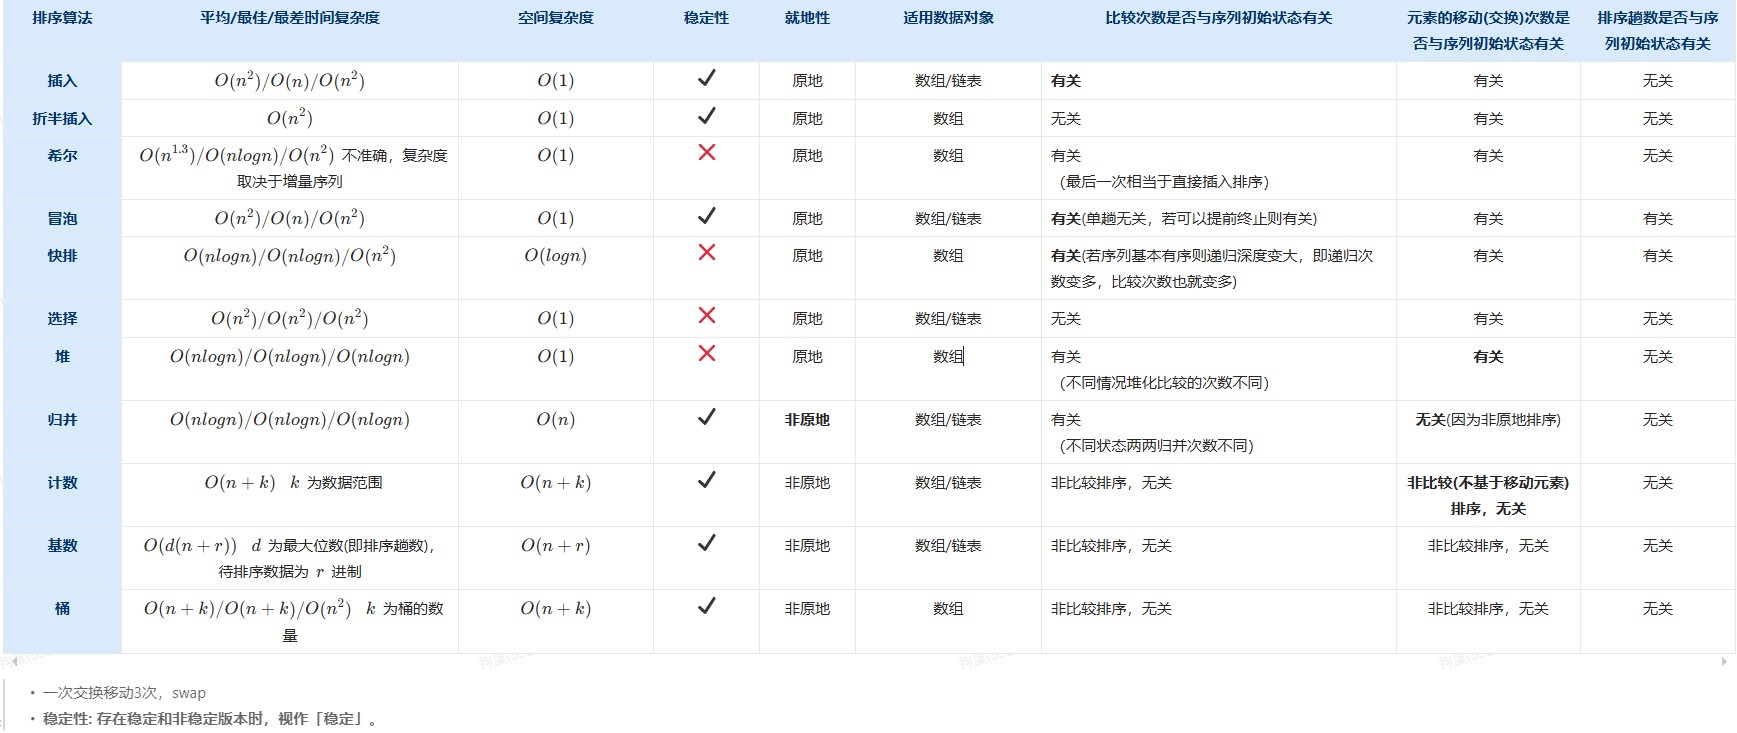Click the red cross in the 快排 row

click(706, 252)
